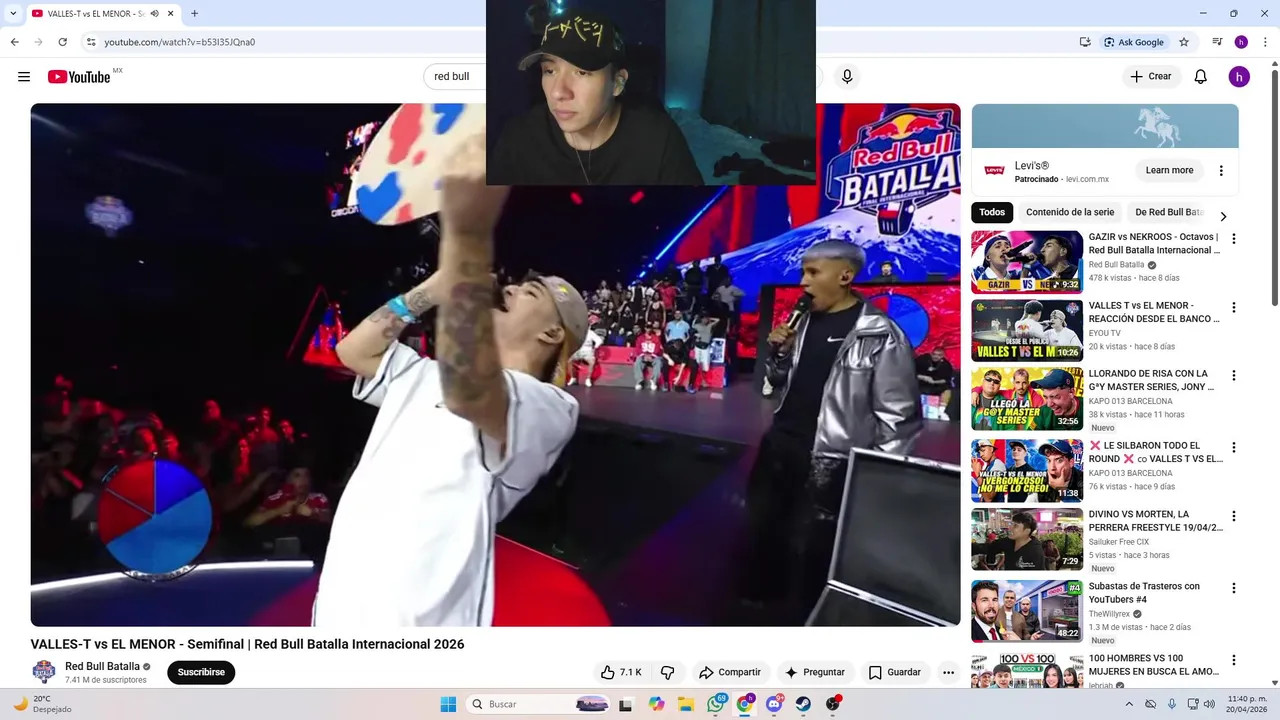Open LE SILBARON TODO EL ROUND thumbnail
Viewport: 1280px width, 720px height.
1027,470
